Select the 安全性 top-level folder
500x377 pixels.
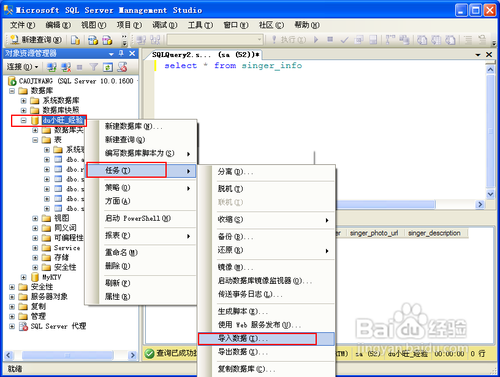tap(42, 287)
